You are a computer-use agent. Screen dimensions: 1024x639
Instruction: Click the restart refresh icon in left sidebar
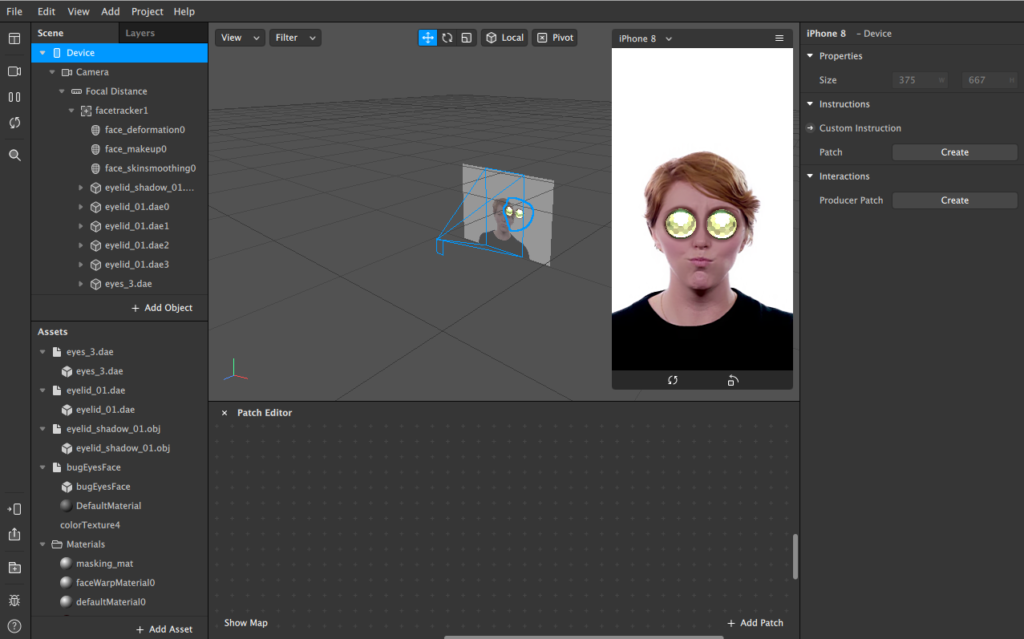pos(14,123)
